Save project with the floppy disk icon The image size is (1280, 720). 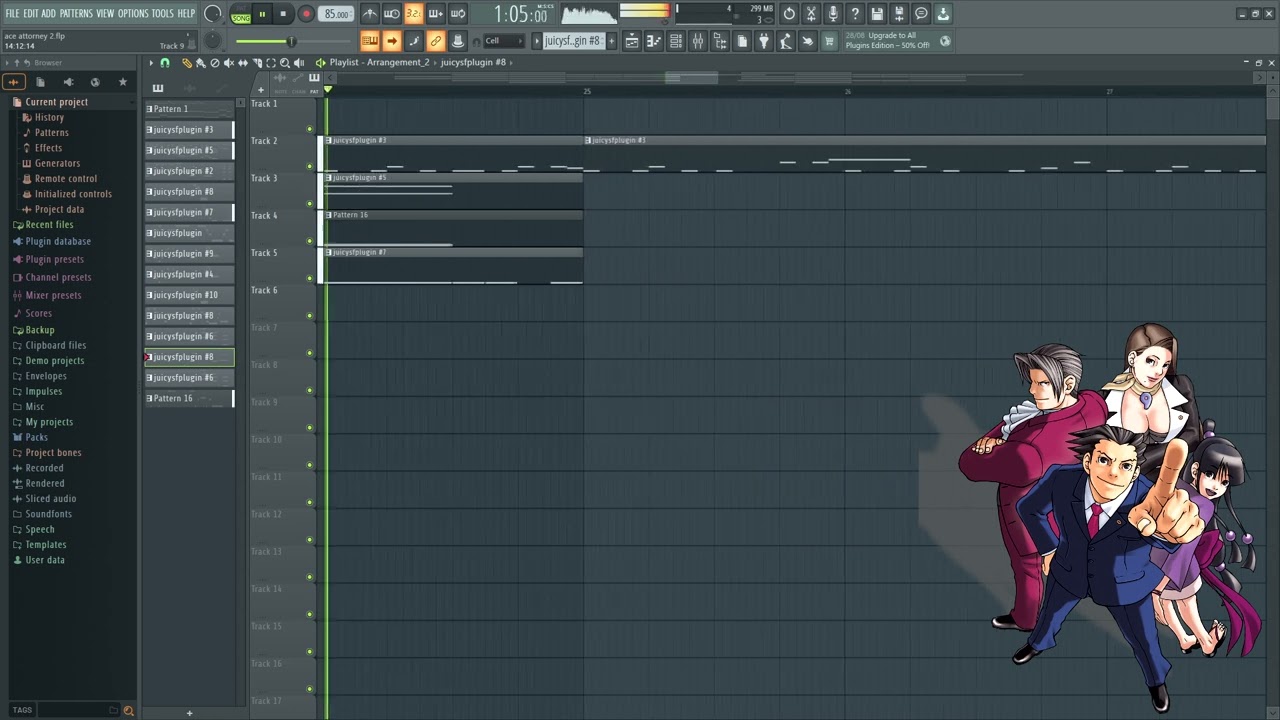[x=877, y=14]
